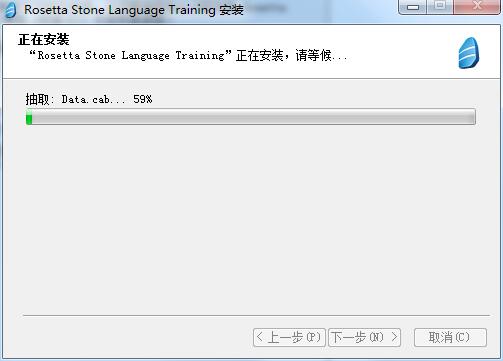Select the 正在安装 heading text

[44, 39]
